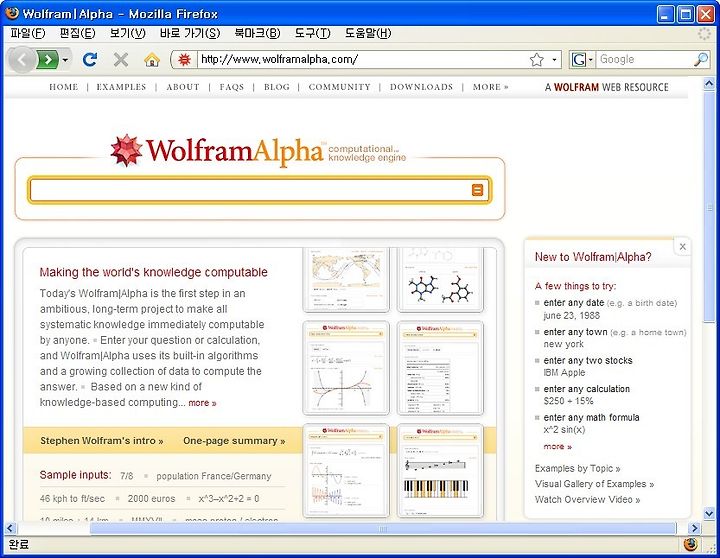Open the COMMUNITY navigation link

click(x=339, y=87)
